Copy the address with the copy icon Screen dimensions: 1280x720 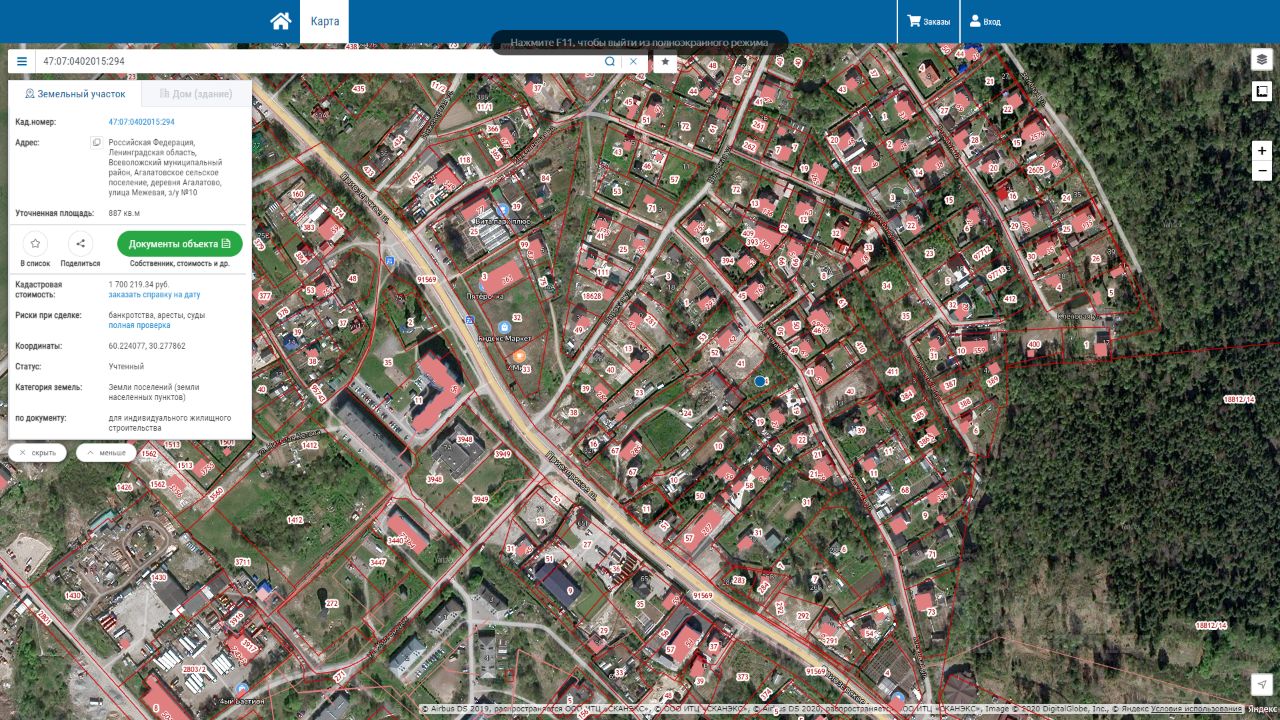coord(97,143)
